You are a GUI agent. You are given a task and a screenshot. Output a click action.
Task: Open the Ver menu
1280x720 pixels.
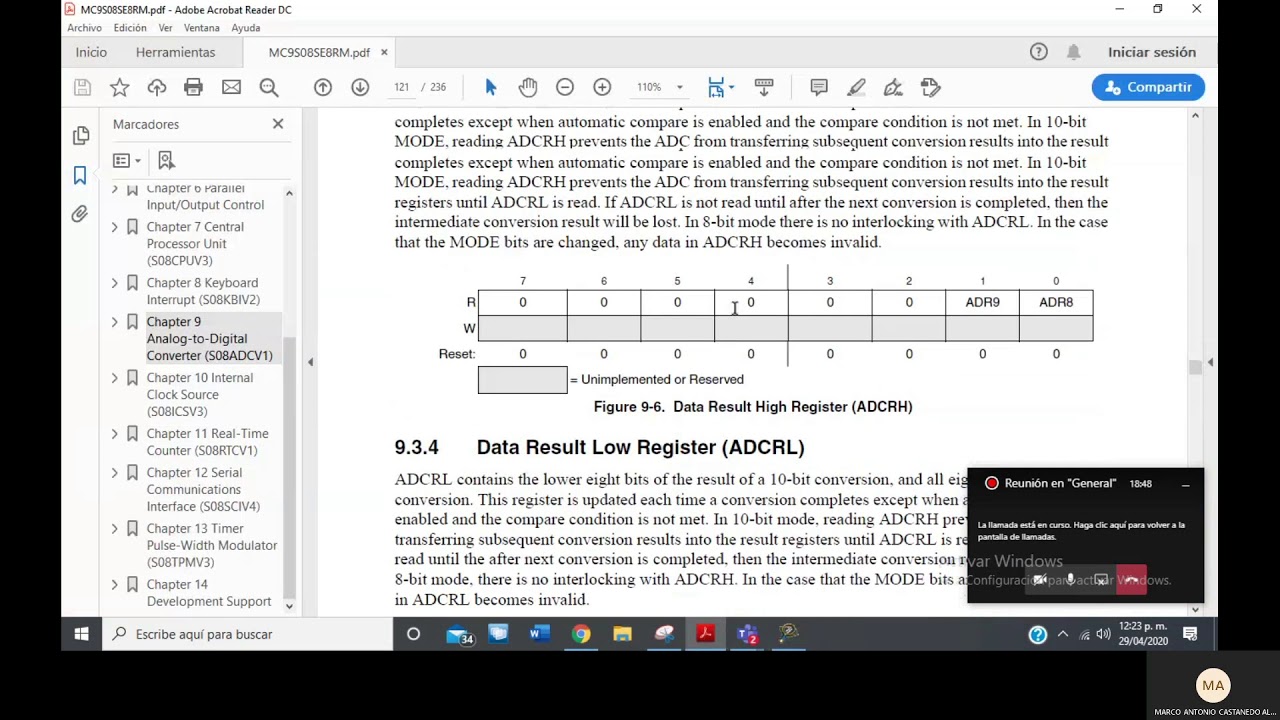(x=165, y=28)
